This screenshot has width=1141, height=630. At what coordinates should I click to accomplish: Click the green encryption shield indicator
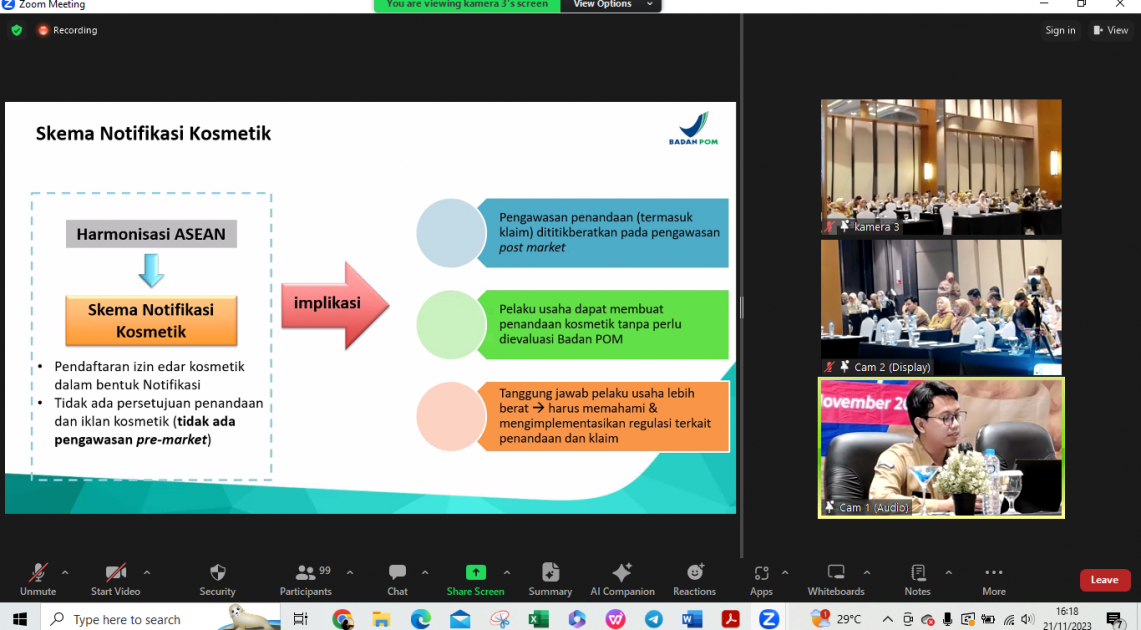[16, 30]
